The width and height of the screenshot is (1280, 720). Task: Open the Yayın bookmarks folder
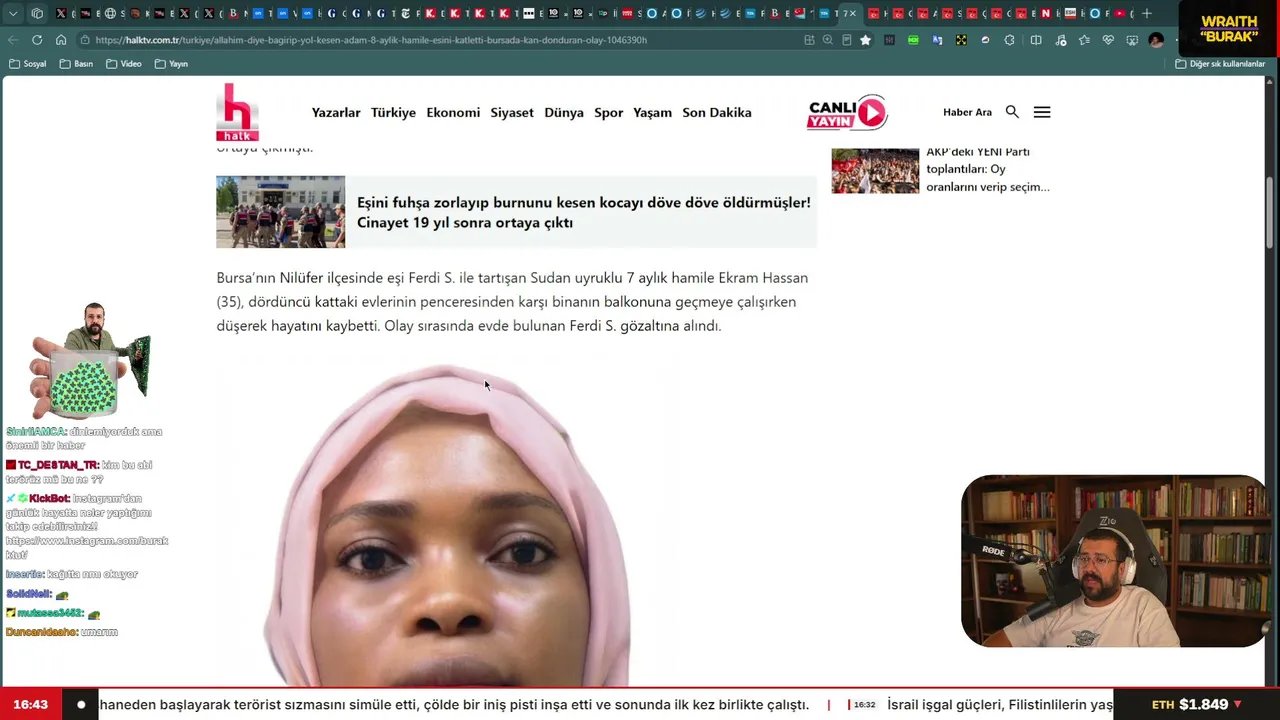coord(171,64)
